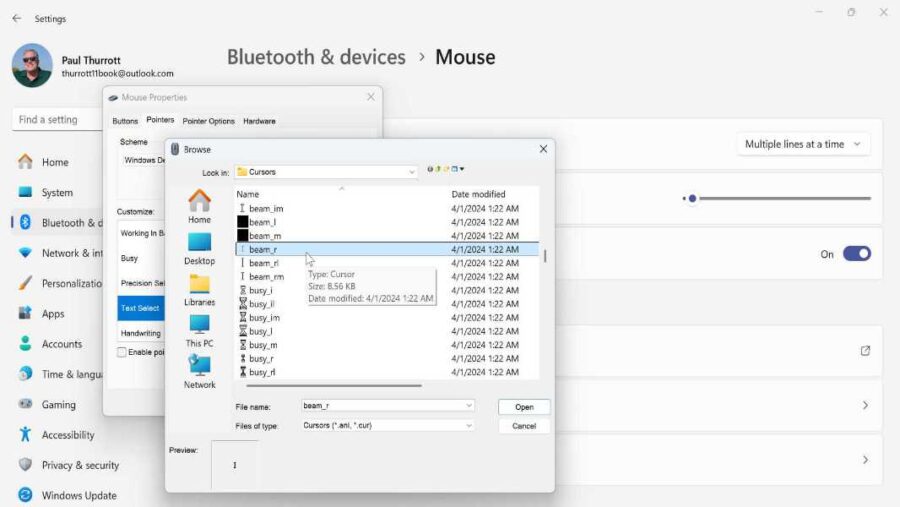Click the Open button
Screen dimensions: 900x507
click(524, 407)
